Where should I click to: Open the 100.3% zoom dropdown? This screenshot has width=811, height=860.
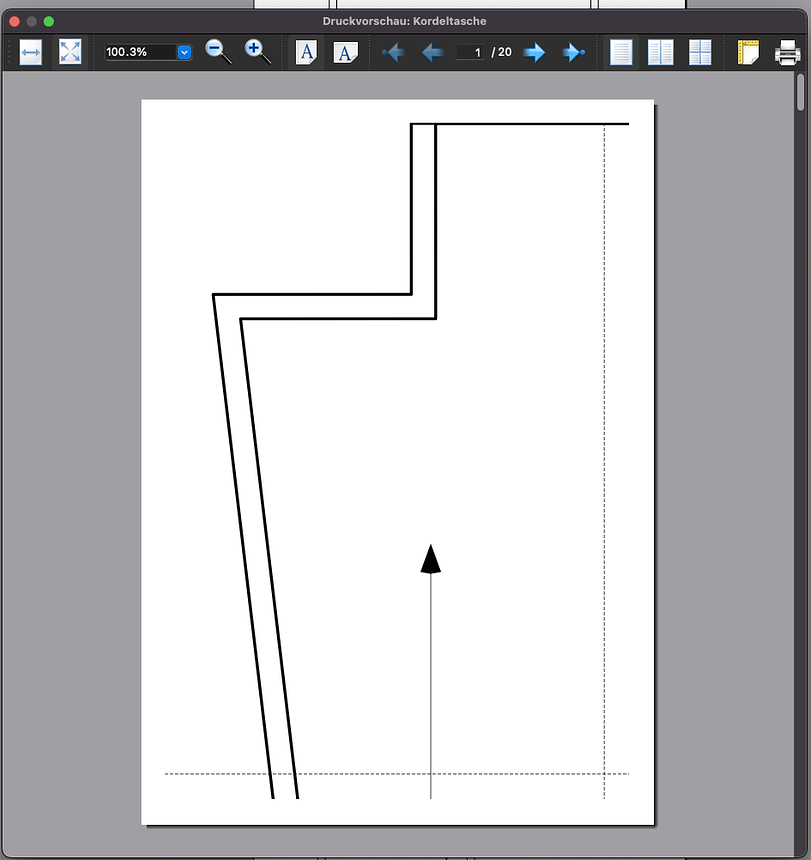pyautogui.click(x=184, y=52)
